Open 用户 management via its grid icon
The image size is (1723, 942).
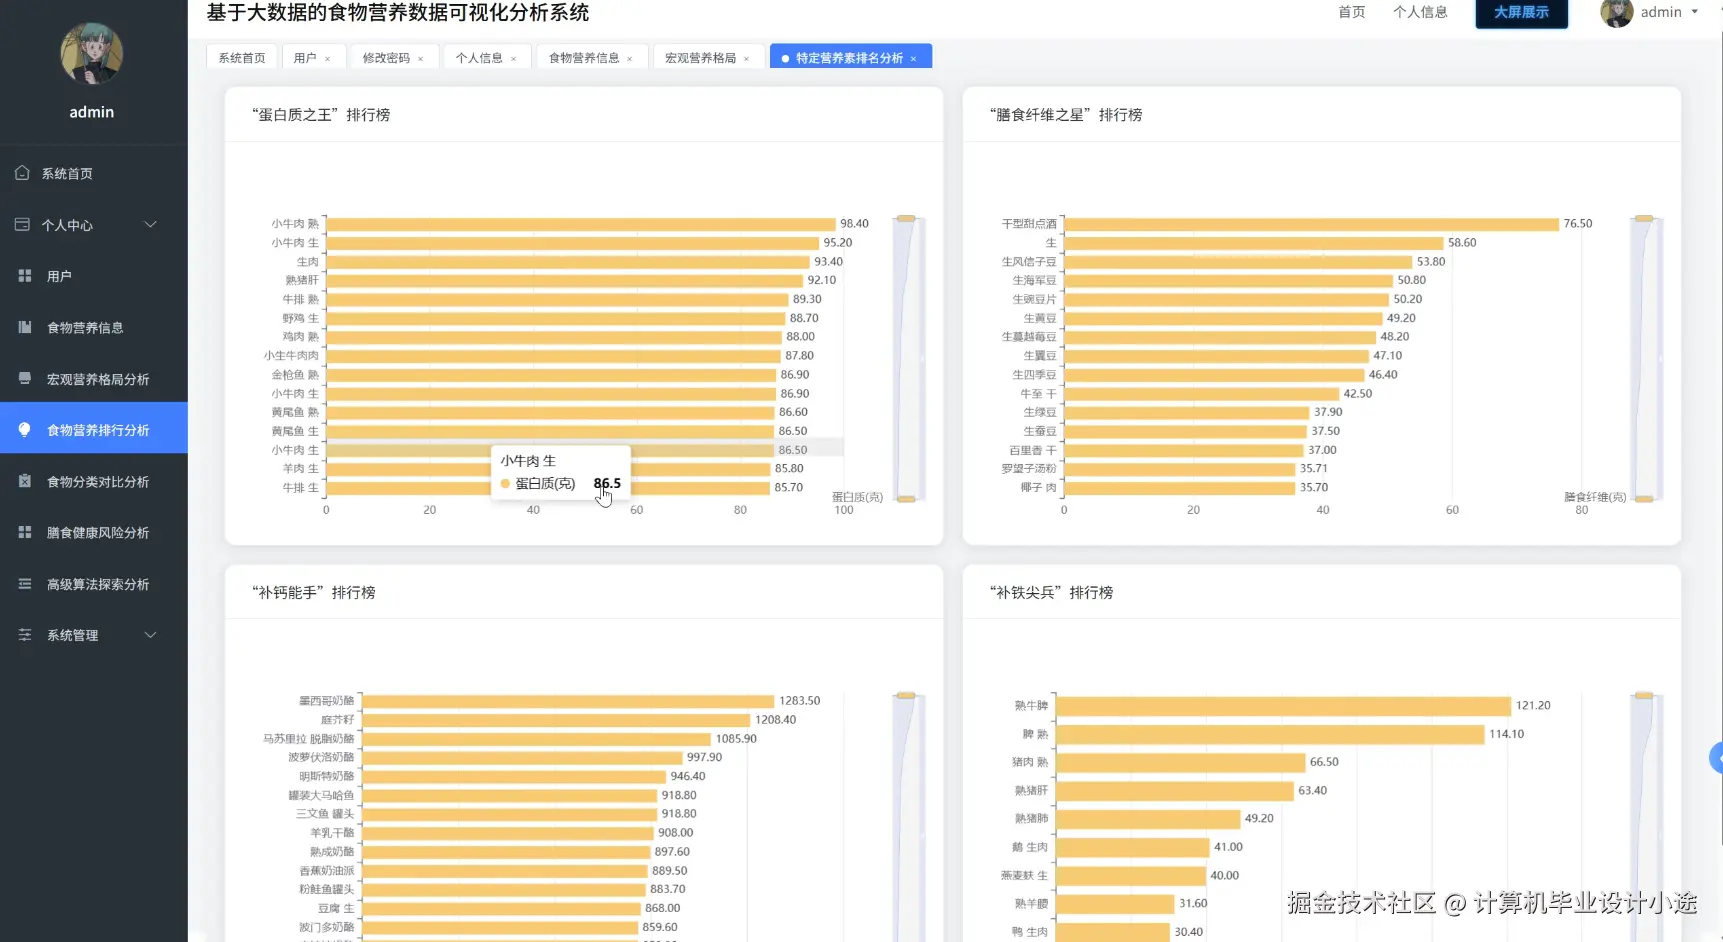pos(24,275)
